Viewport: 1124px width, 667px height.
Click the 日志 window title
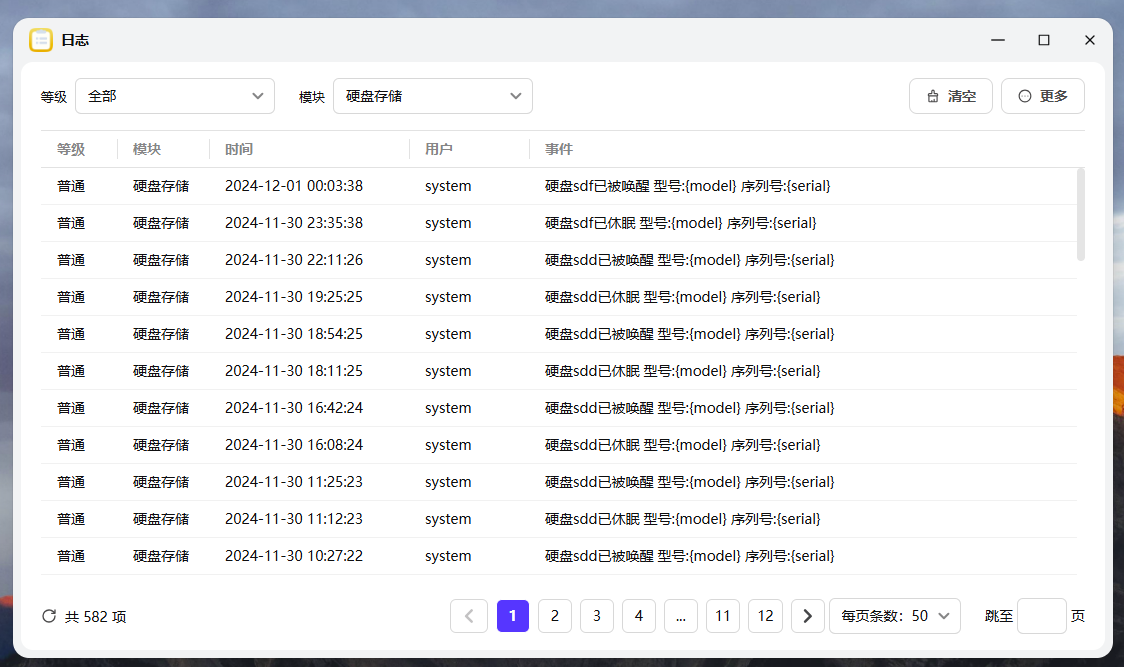coord(75,40)
